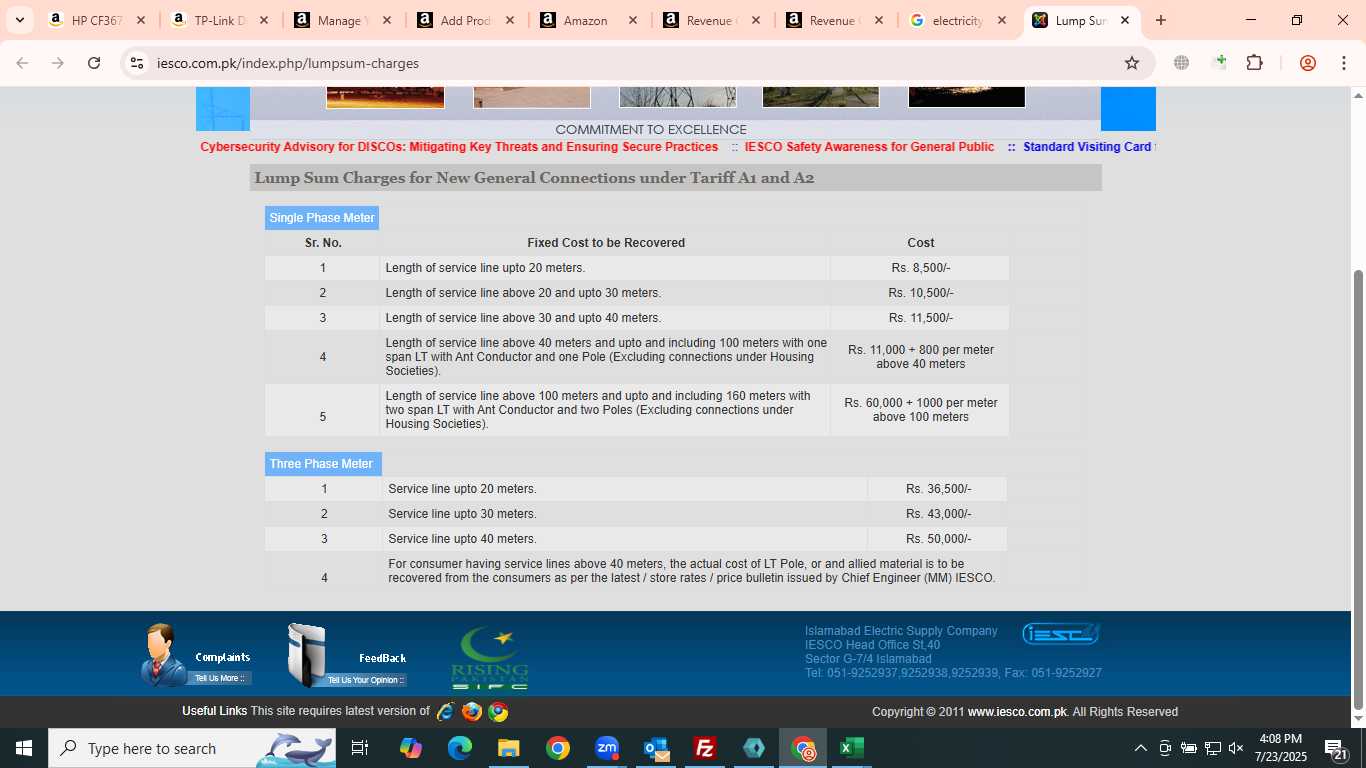This screenshot has width=1366, height=768.
Task: Open the grey globe extension icon
Action: 1182,63
